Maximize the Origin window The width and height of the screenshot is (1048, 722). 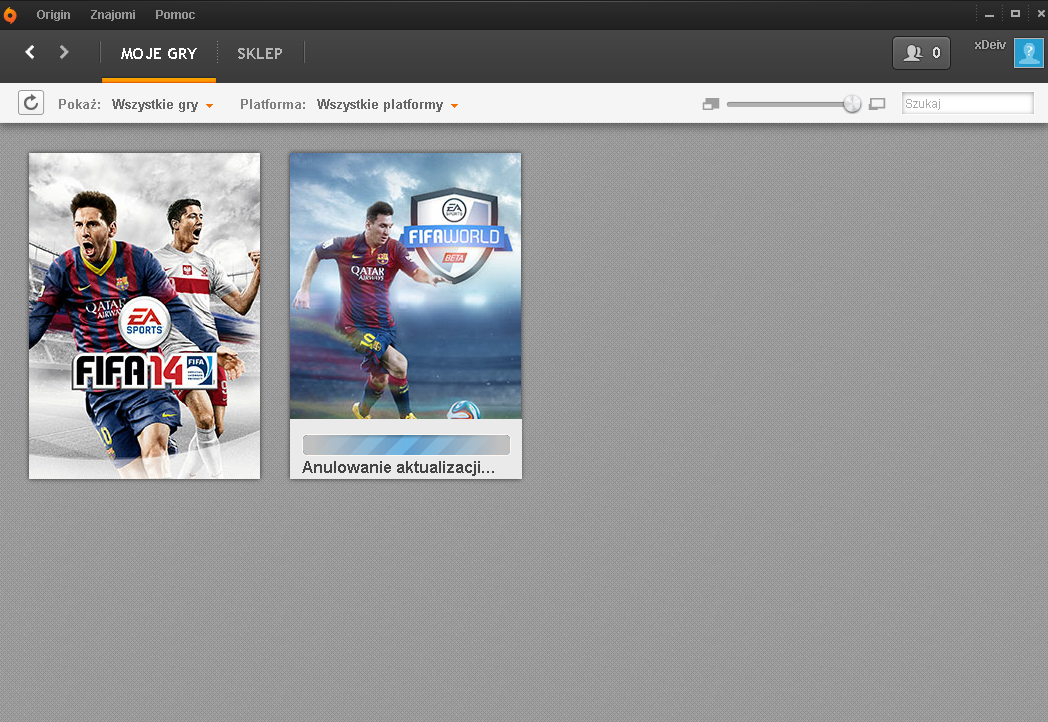tap(1015, 13)
